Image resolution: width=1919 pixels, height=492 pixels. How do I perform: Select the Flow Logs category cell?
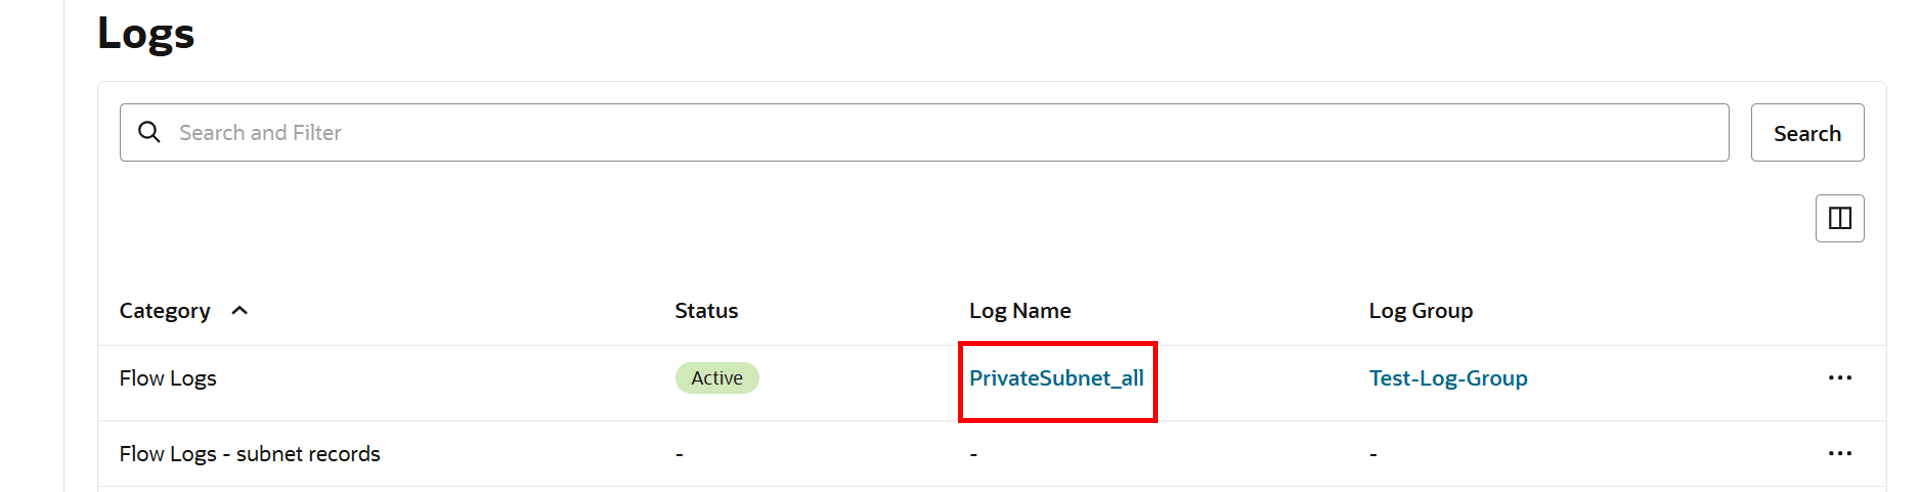coord(168,378)
